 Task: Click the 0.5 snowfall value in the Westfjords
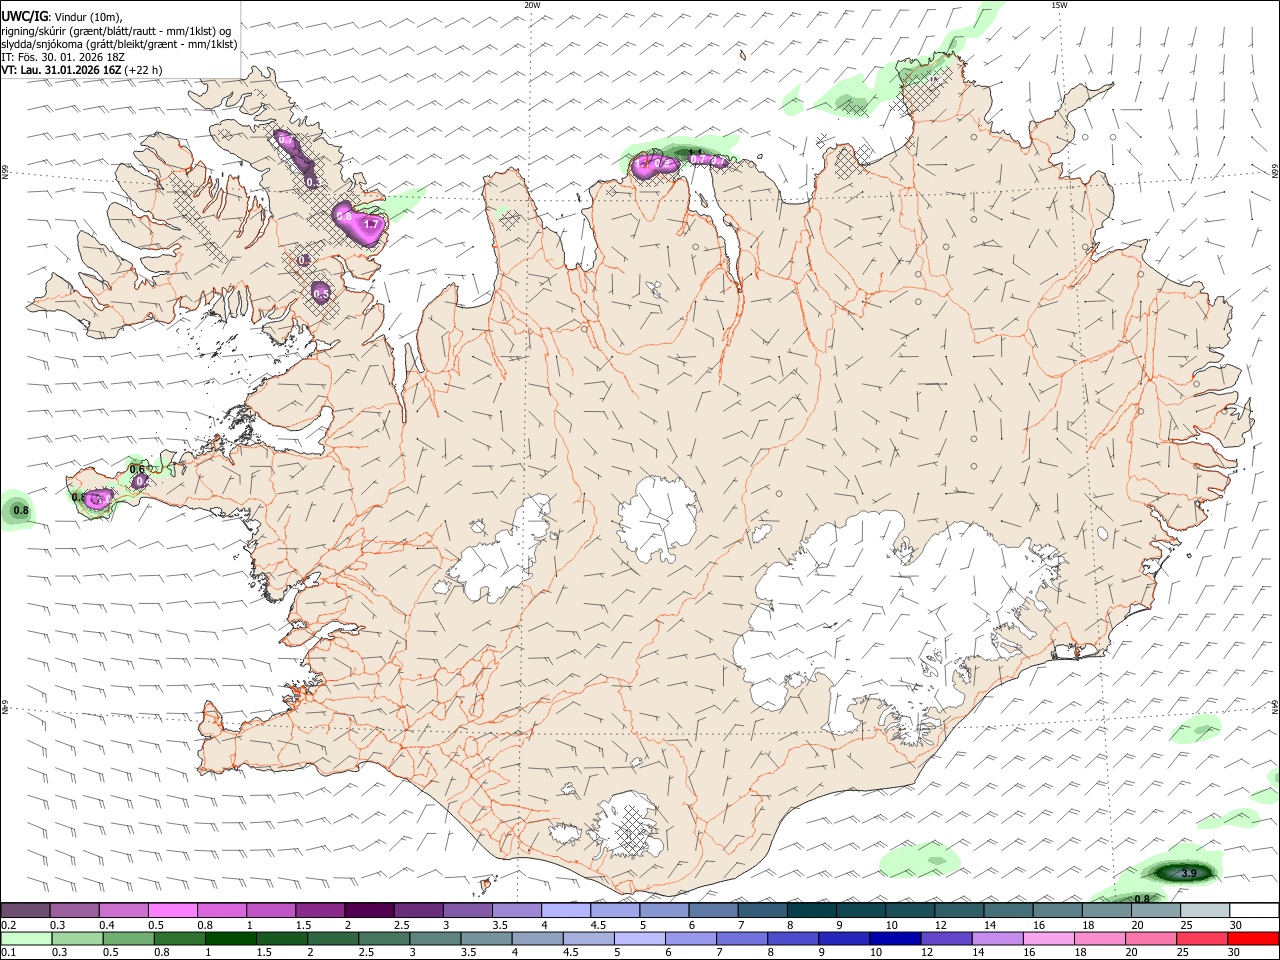321,294
